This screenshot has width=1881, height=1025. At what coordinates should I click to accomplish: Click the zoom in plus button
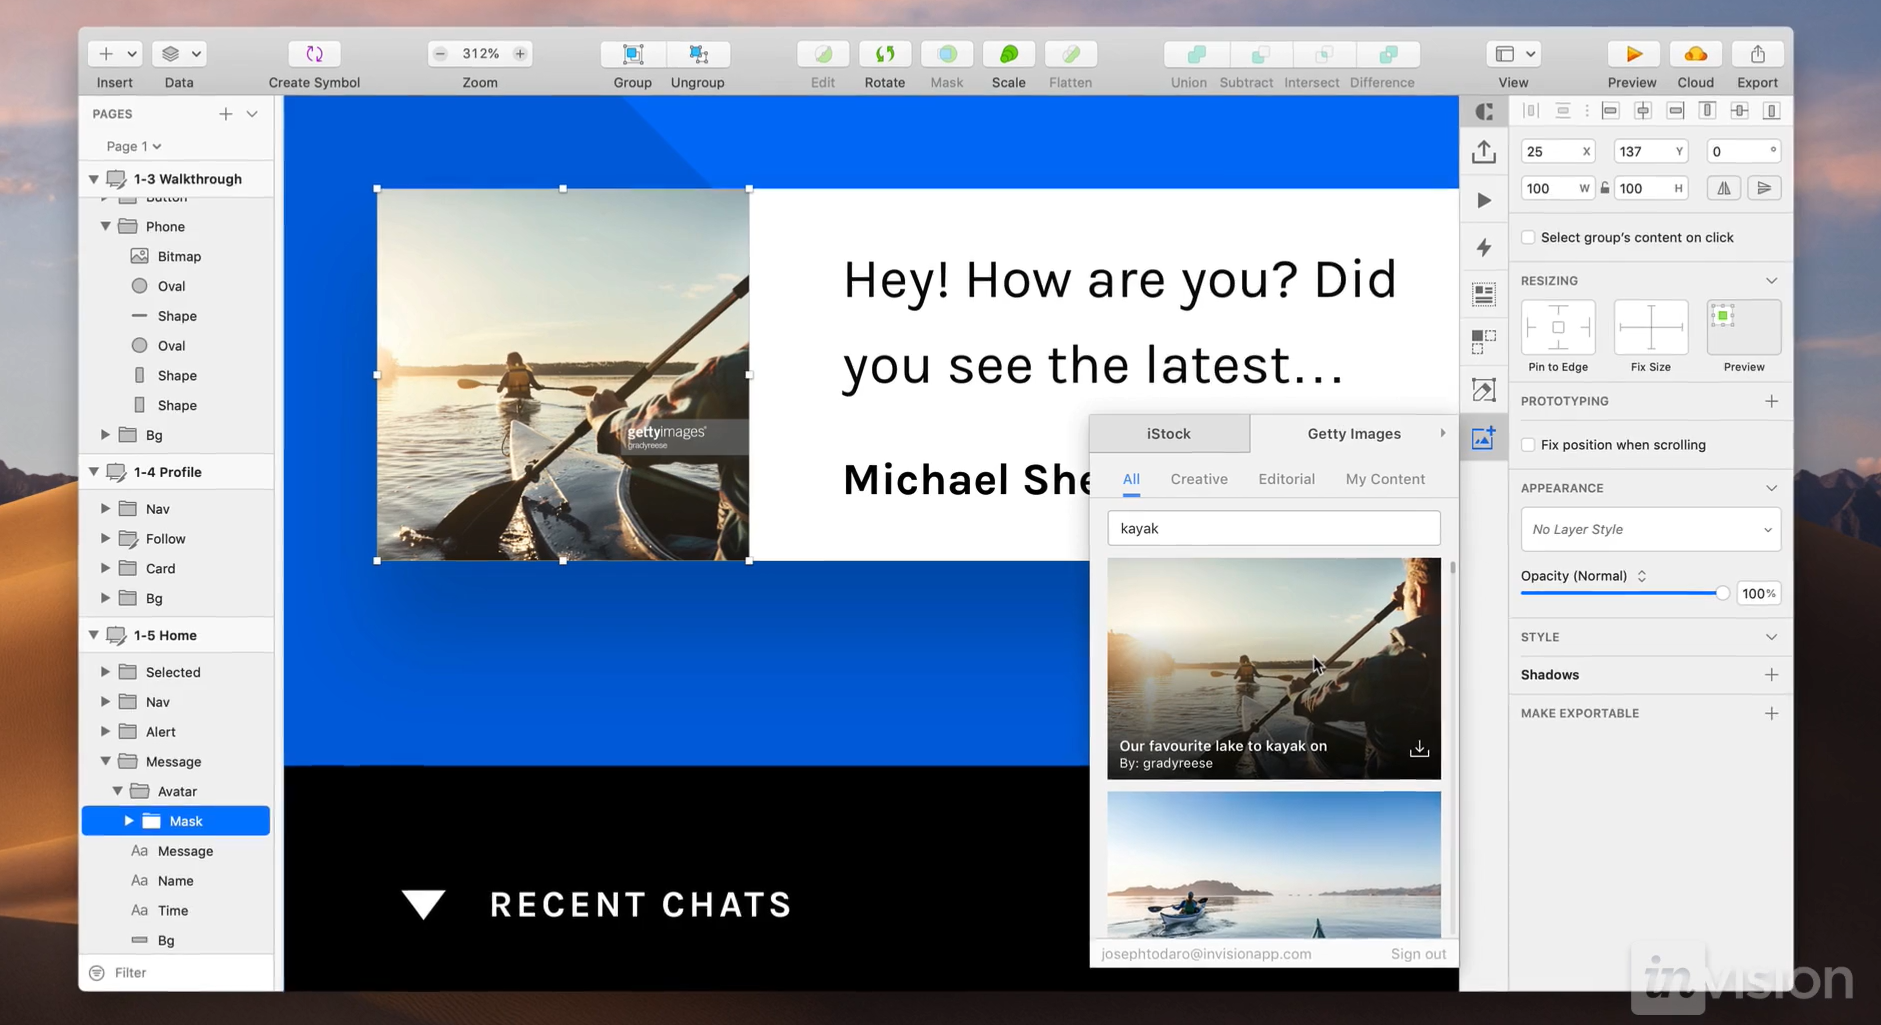point(520,54)
